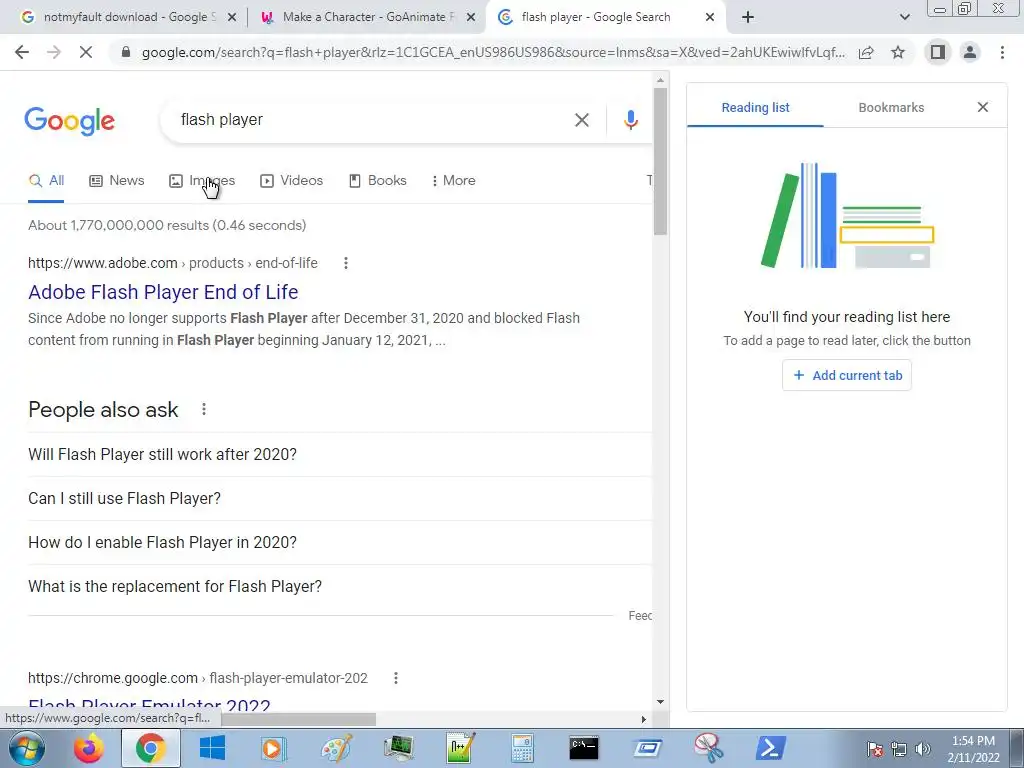Open the Images results tab

tap(202, 181)
